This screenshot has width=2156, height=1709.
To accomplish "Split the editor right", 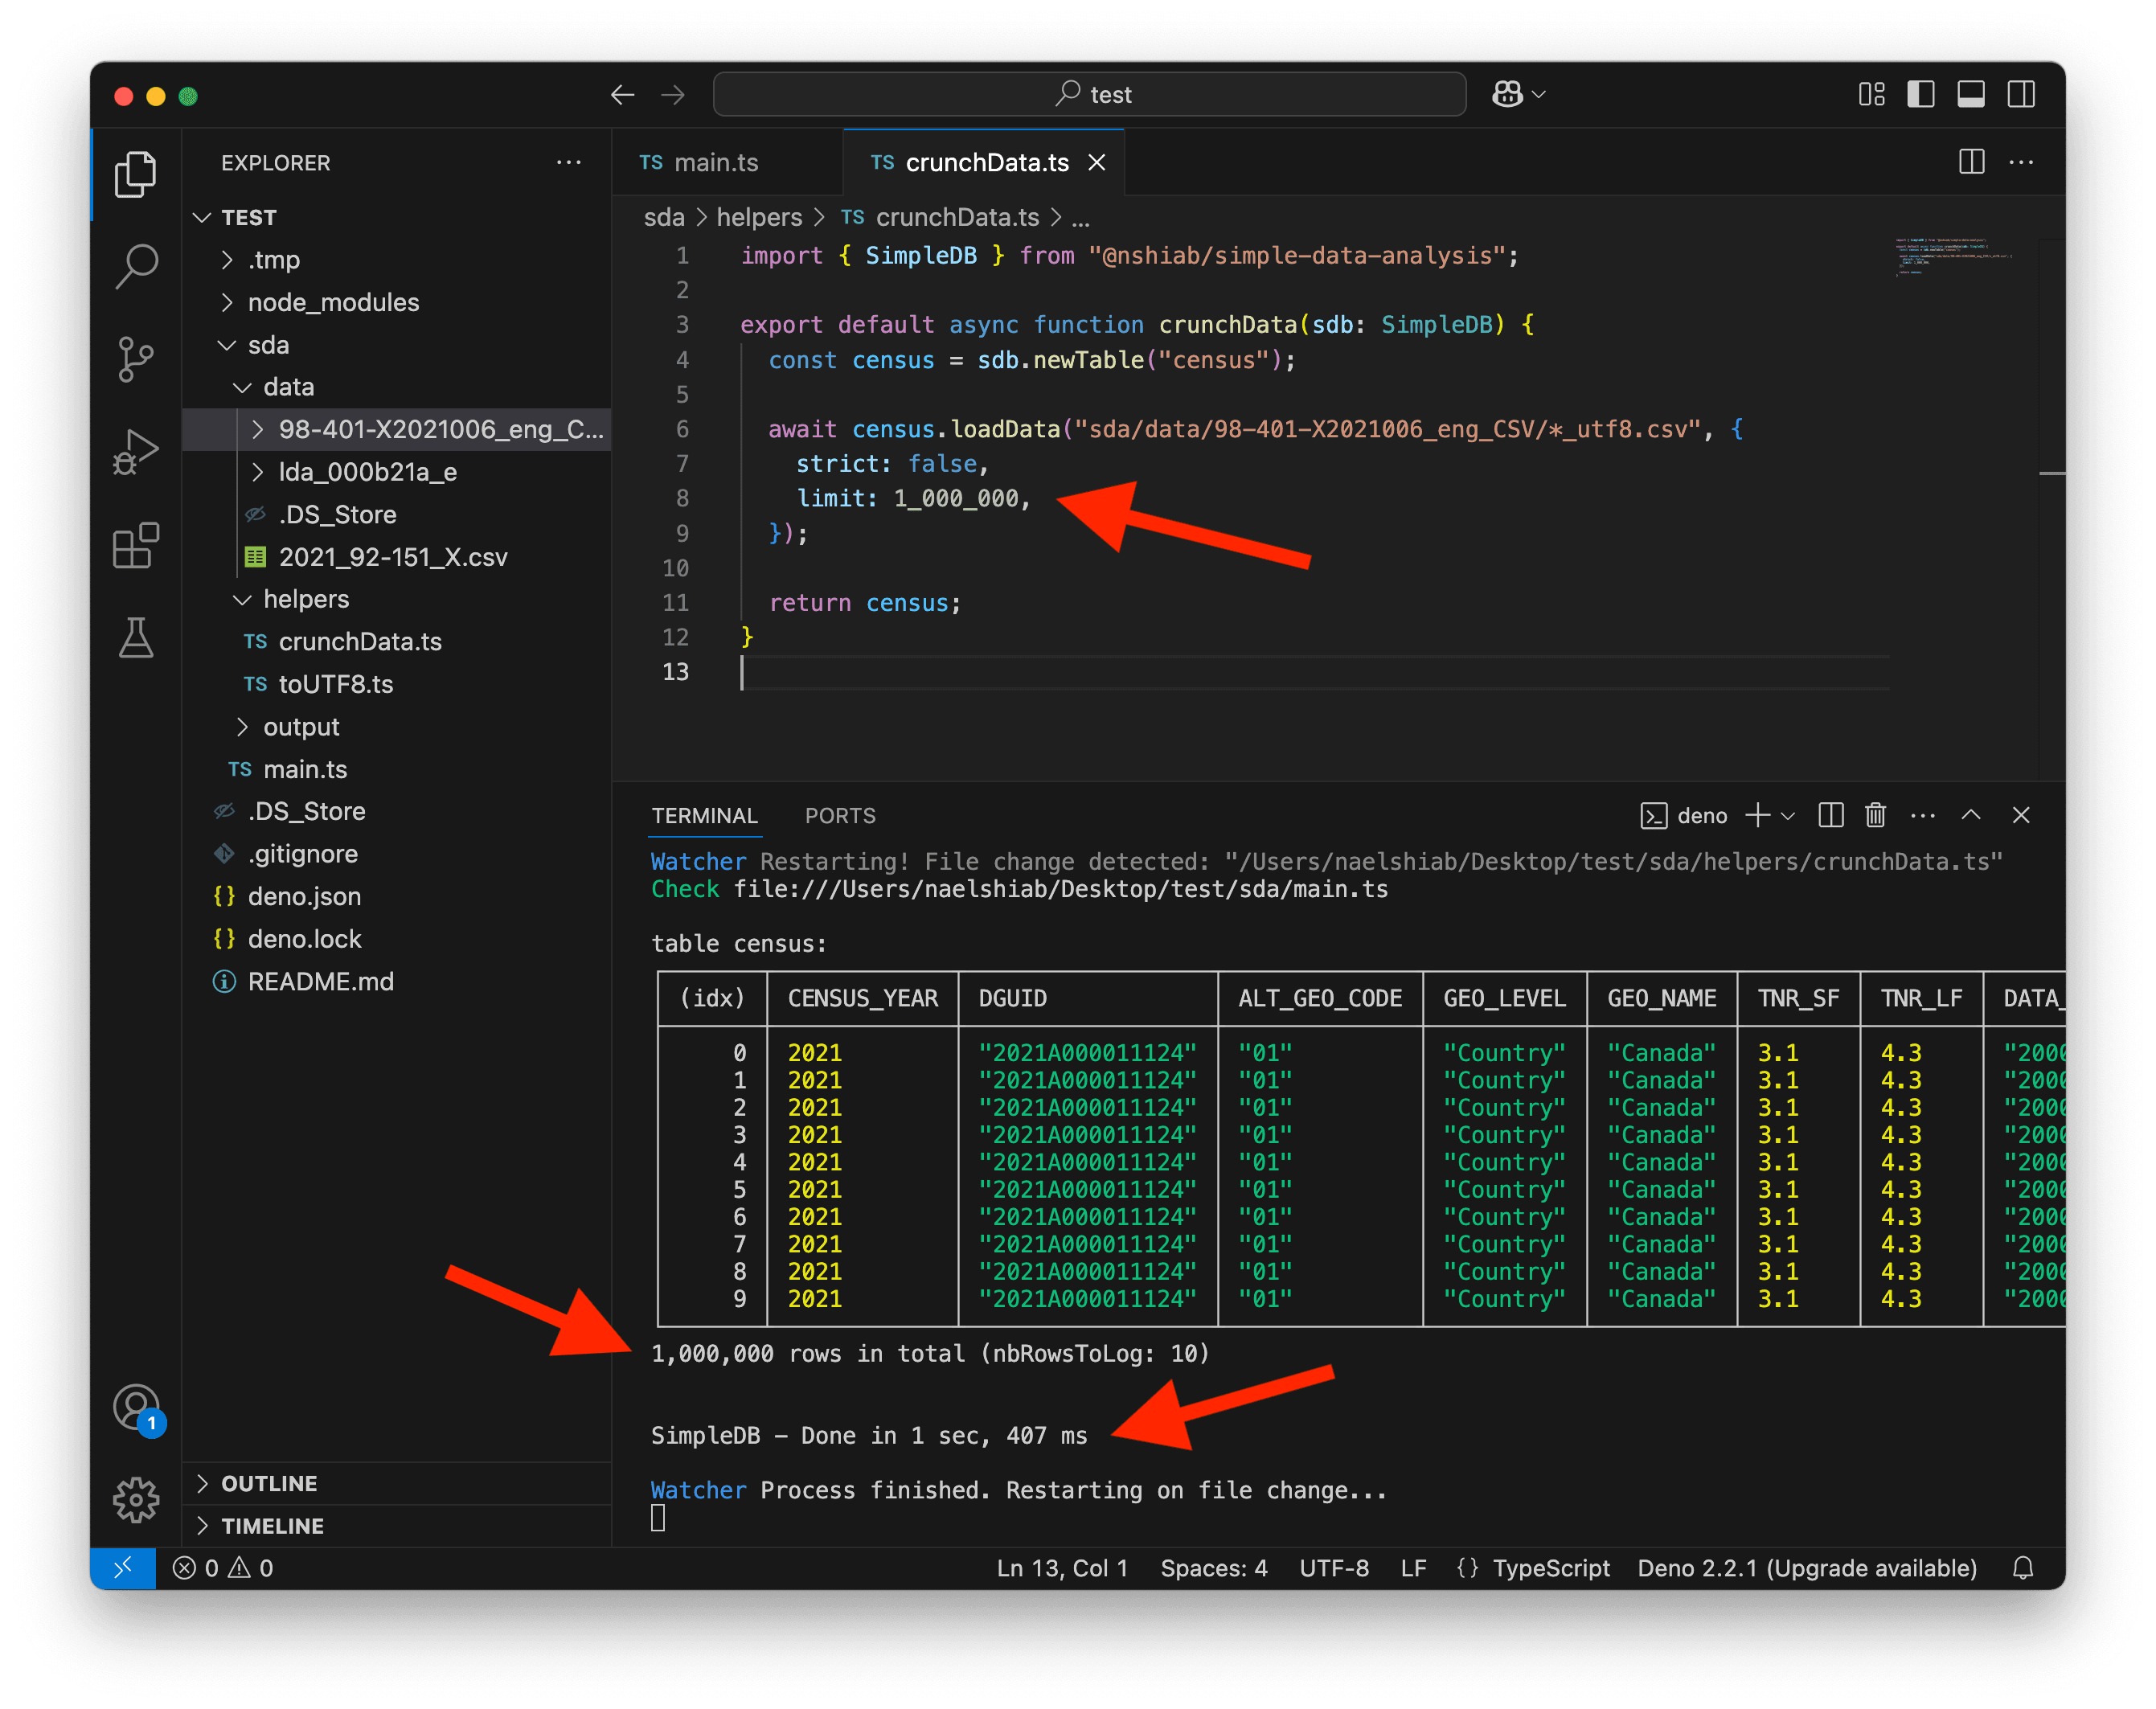I will pyautogui.click(x=1971, y=162).
